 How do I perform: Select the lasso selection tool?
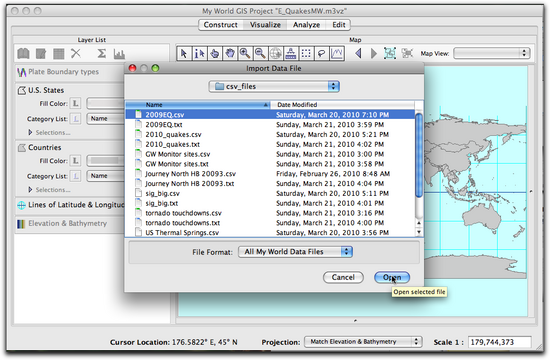[x=321, y=53]
